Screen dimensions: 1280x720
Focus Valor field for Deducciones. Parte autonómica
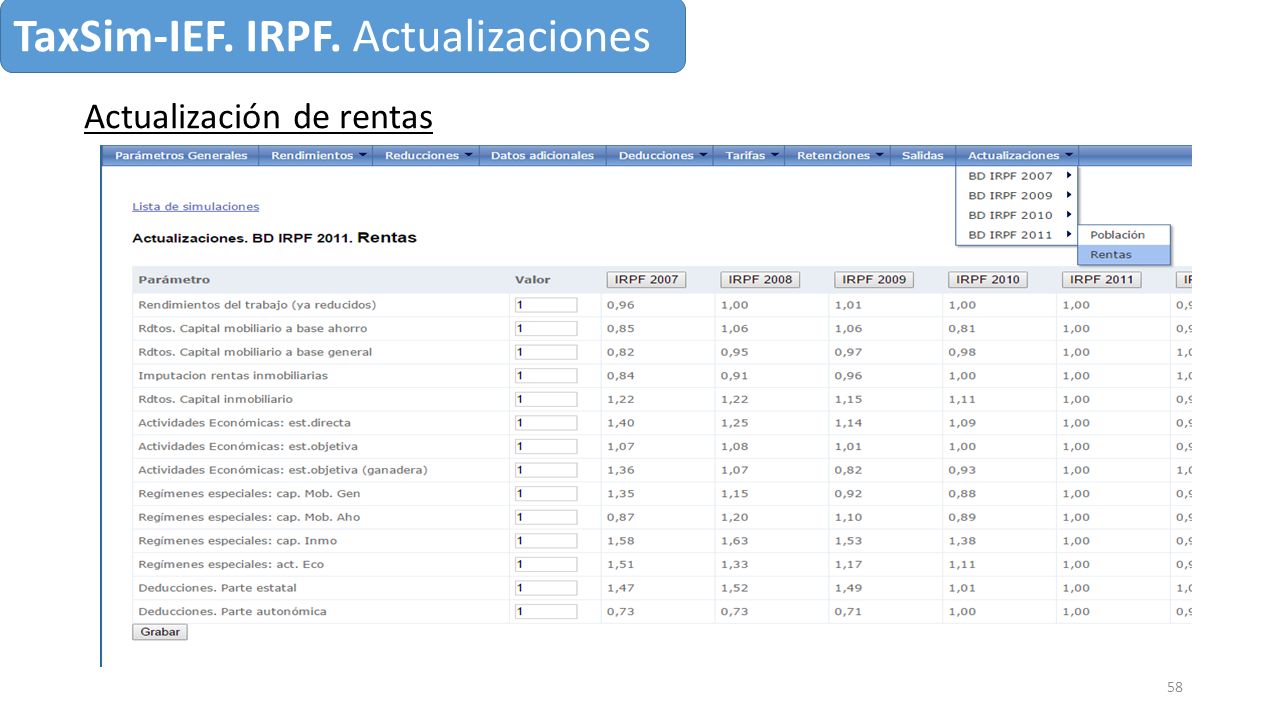tap(546, 611)
